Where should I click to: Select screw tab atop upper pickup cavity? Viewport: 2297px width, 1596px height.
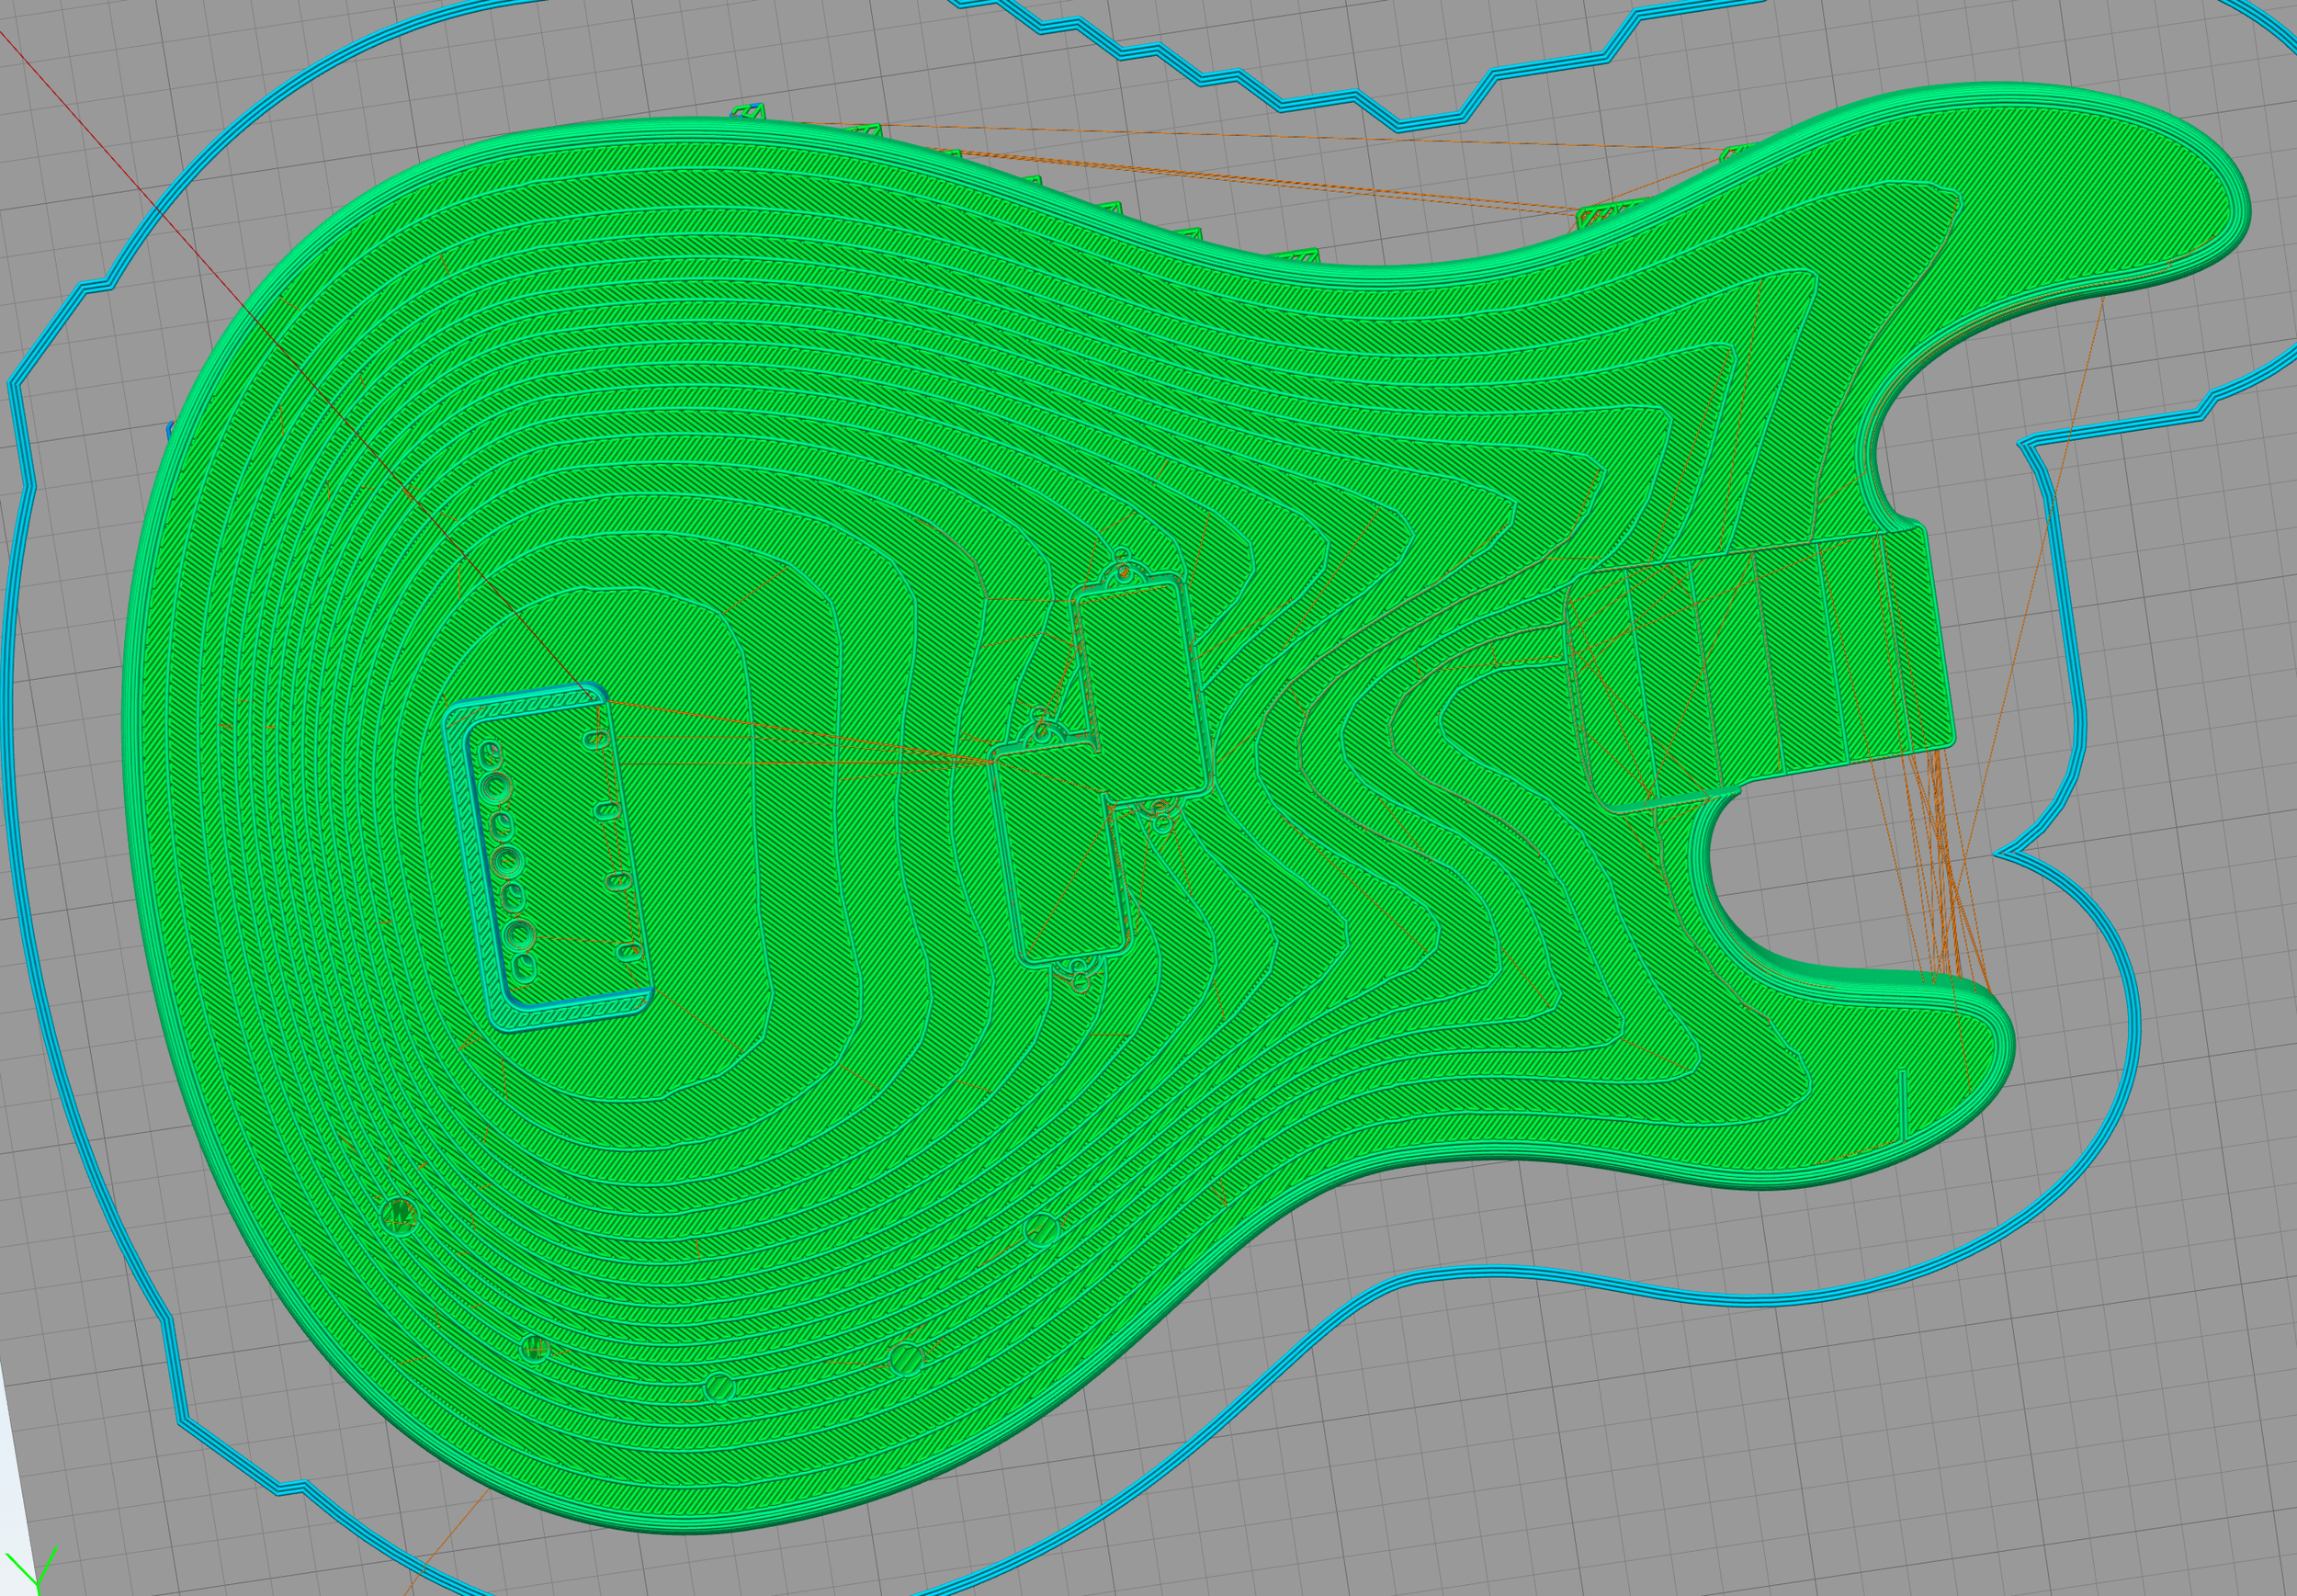pyautogui.click(x=1125, y=573)
